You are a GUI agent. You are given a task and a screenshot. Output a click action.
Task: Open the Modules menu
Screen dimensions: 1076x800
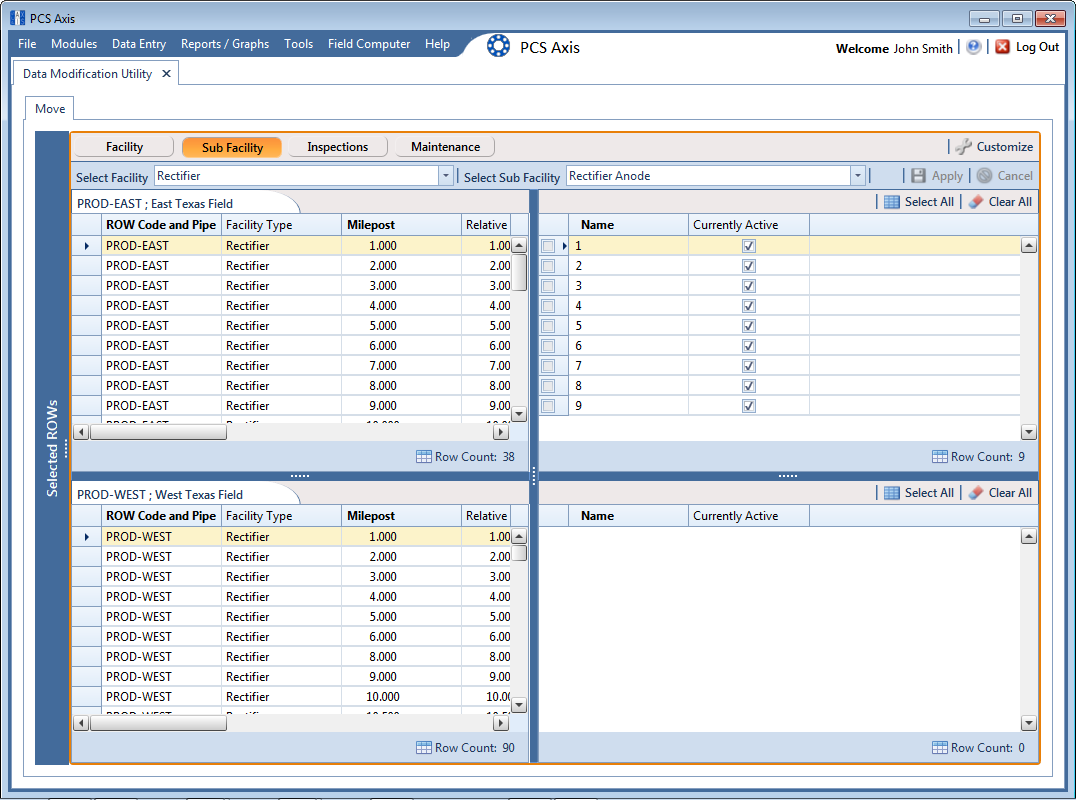pyautogui.click(x=74, y=44)
